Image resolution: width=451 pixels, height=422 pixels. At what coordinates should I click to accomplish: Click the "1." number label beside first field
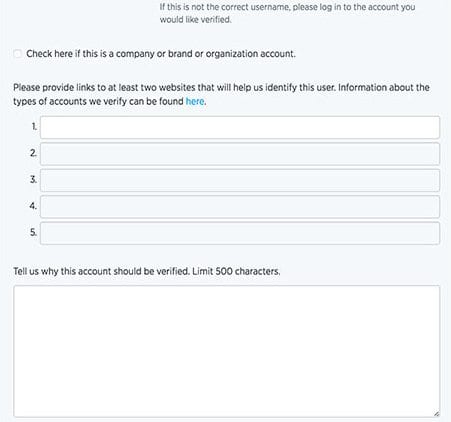pos(34,127)
